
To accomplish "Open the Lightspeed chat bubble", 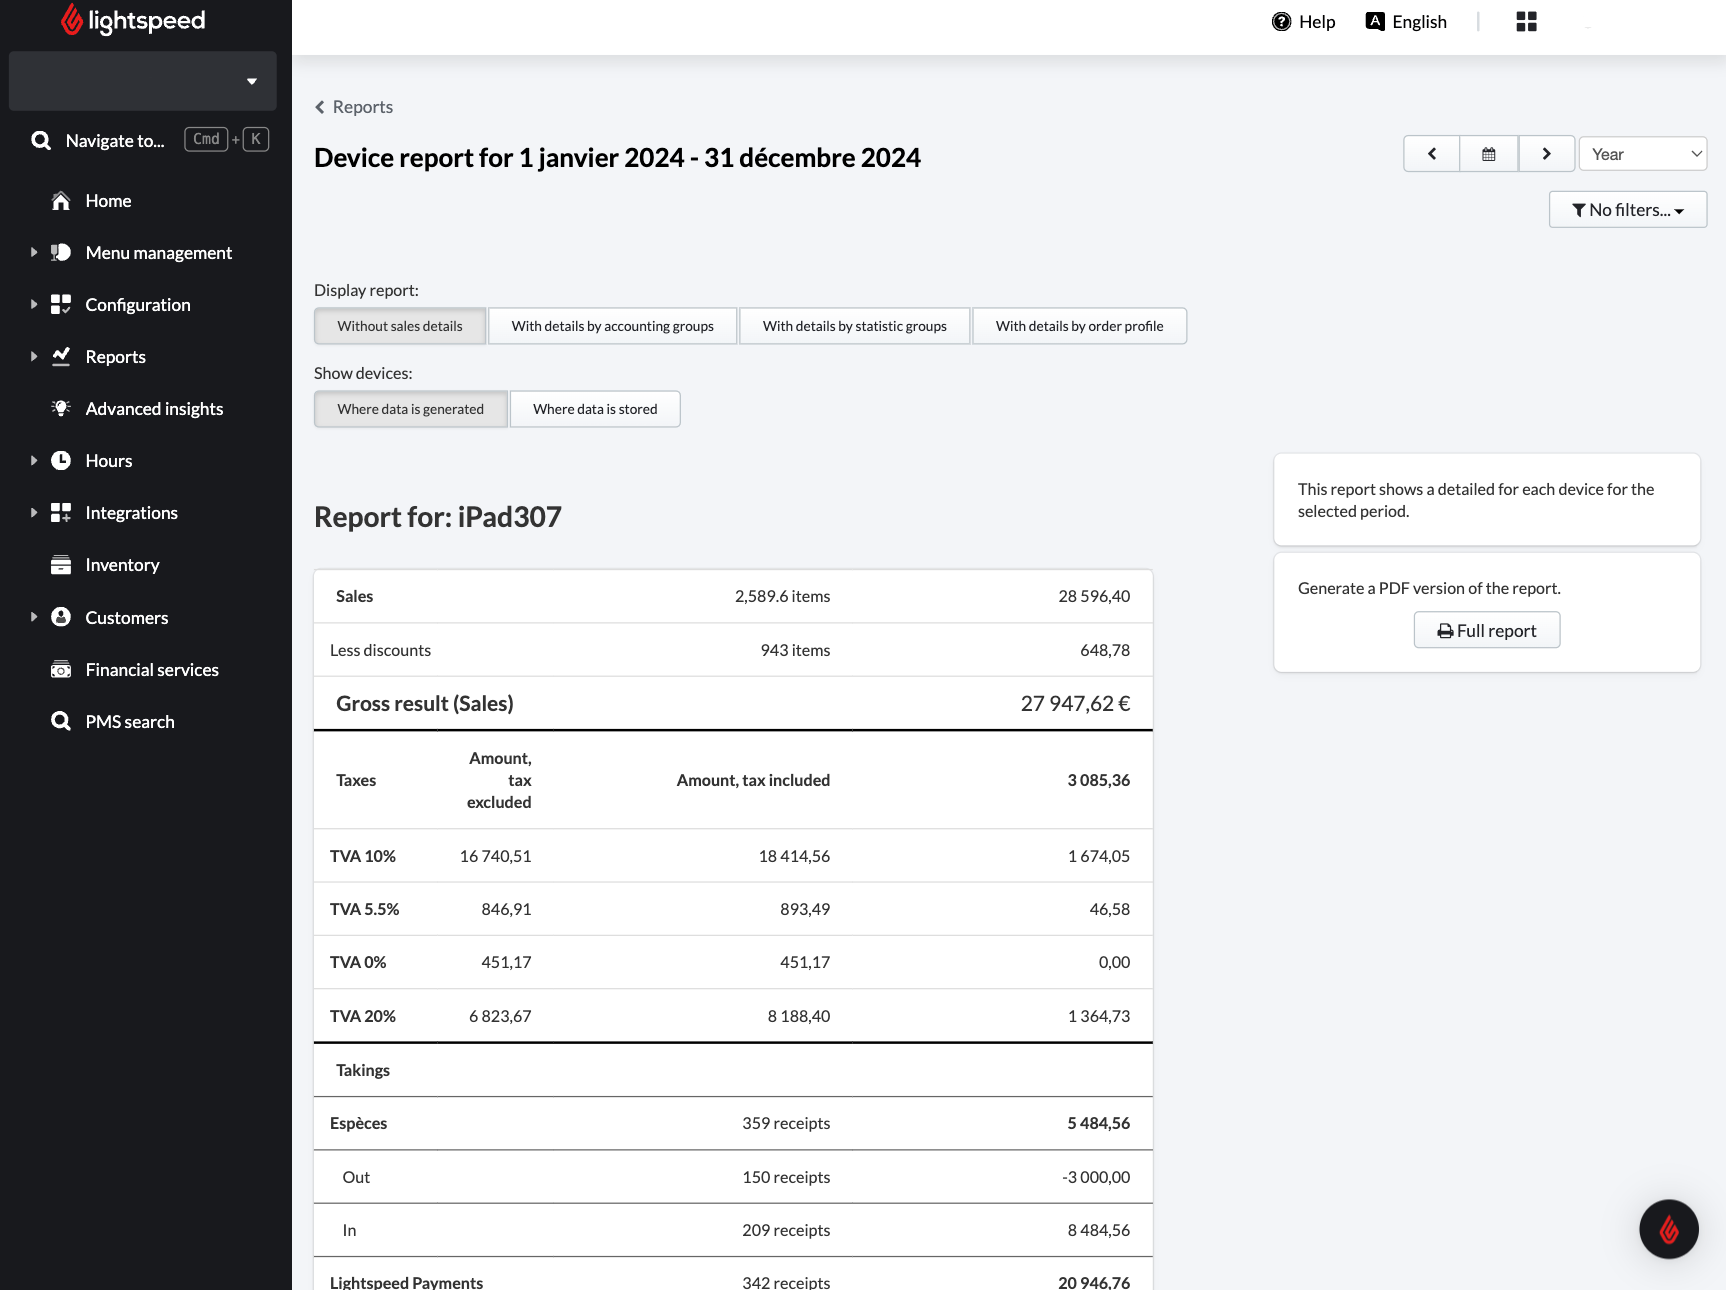I will pyautogui.click(x=1668, y=1229).
